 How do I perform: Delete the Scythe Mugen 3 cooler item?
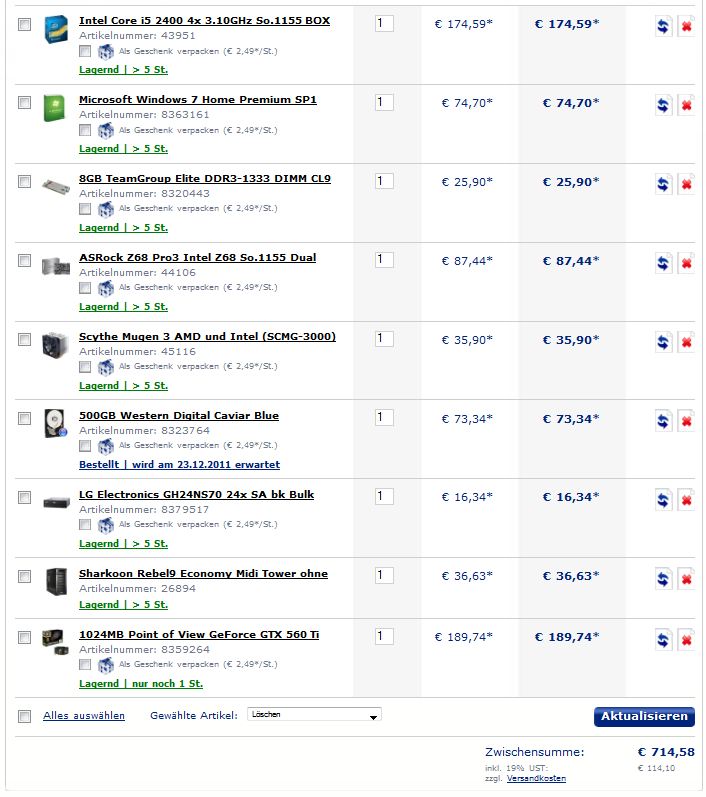click(x=686, y=342)
